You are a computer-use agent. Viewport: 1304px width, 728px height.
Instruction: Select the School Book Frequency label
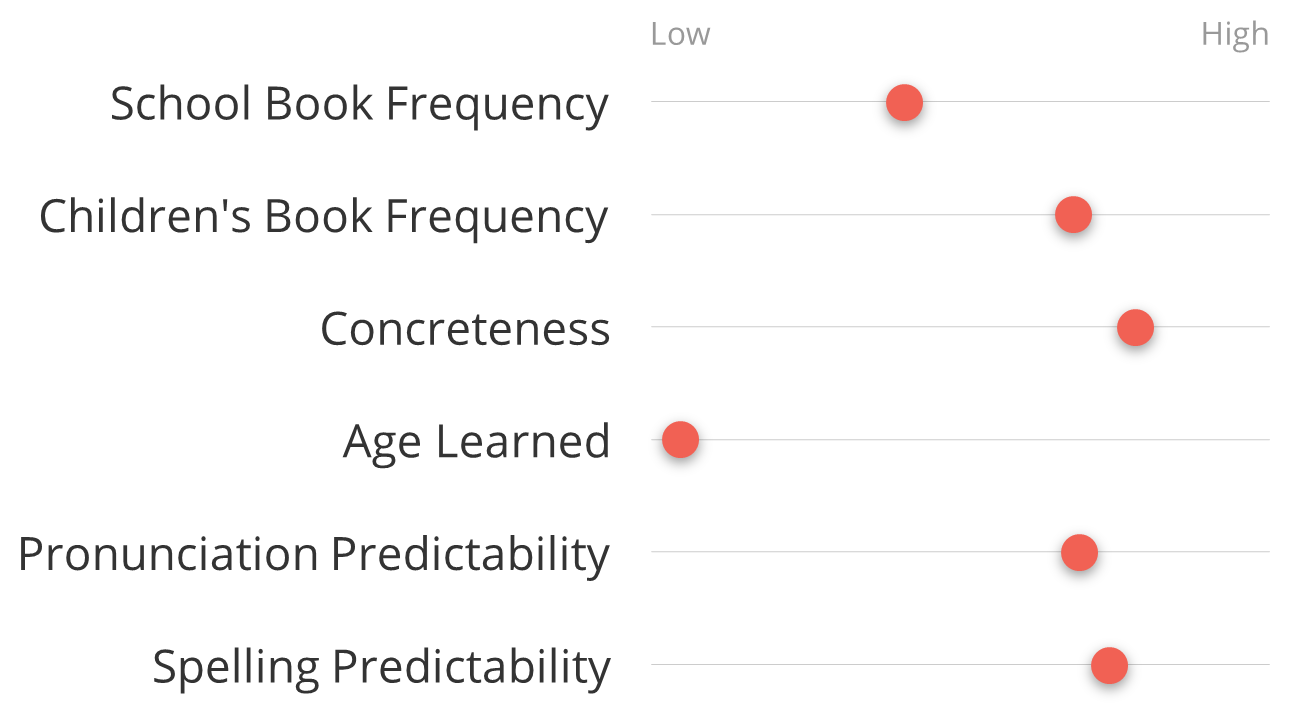tap(359, 104)
